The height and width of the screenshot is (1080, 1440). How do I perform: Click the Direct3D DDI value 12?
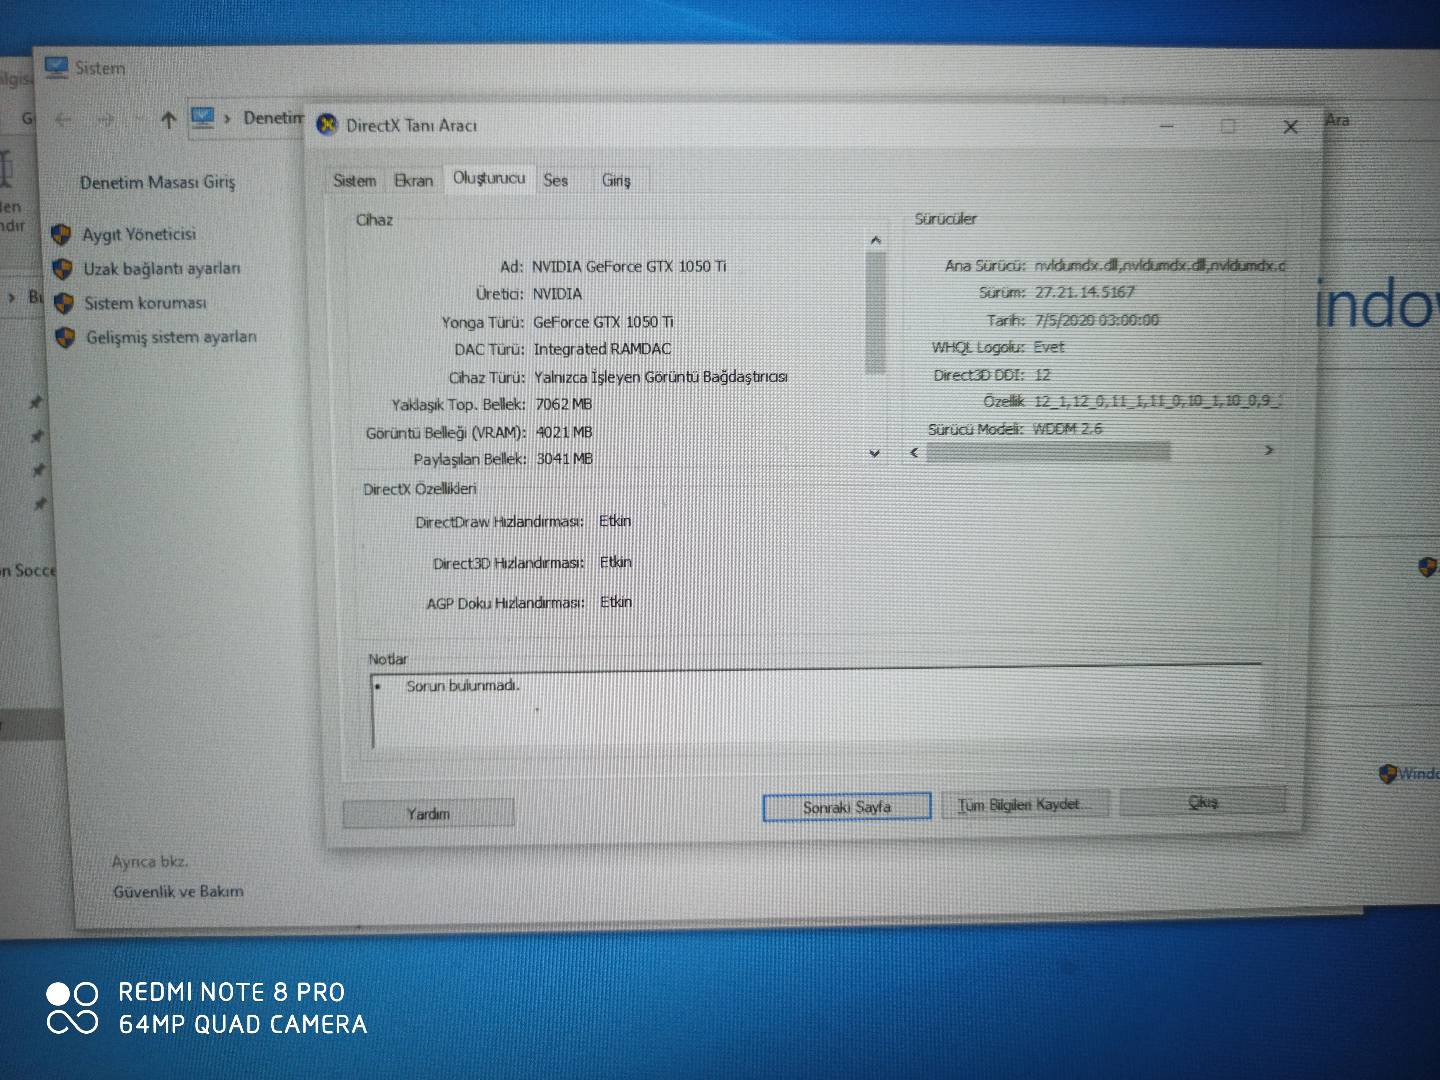[1042, 375]
